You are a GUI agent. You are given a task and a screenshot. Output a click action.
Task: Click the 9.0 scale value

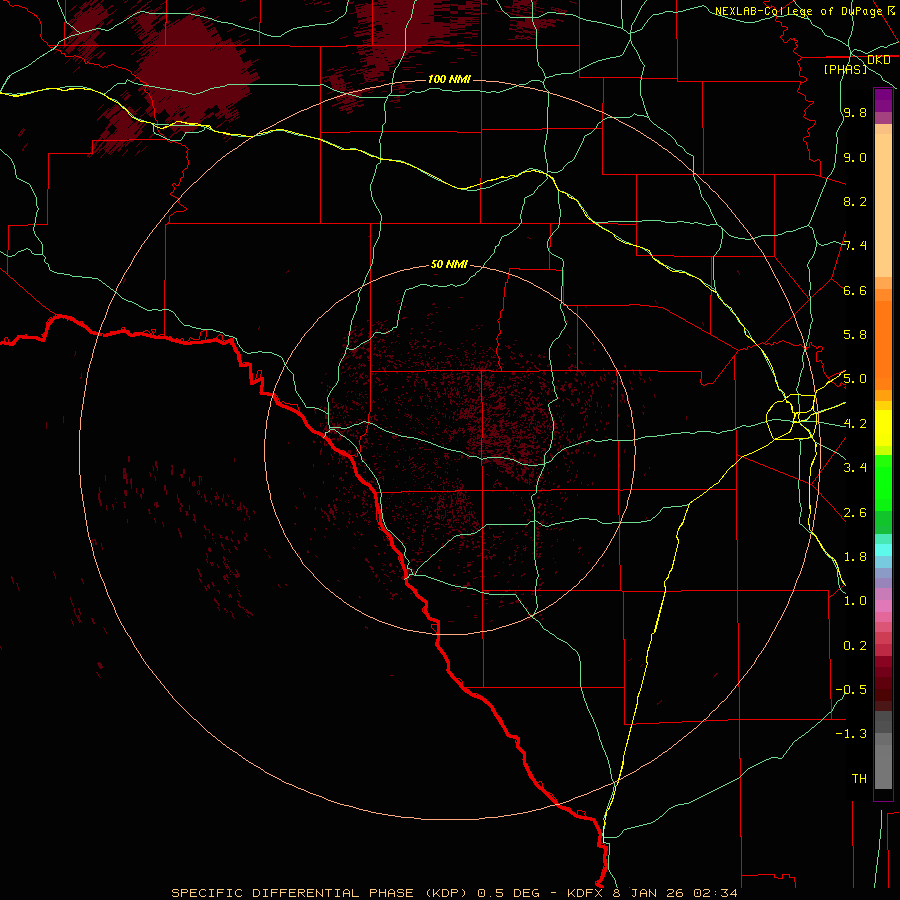pyautogui.click(x=855, y=157)
